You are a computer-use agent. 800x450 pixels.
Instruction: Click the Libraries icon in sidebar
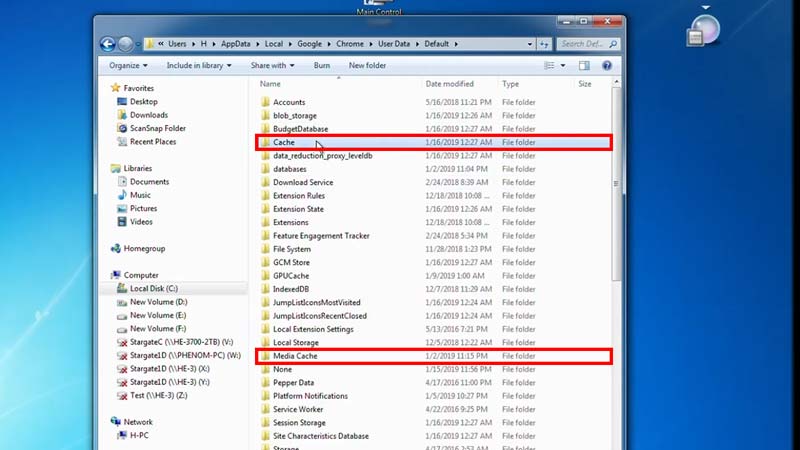(116, 168)
